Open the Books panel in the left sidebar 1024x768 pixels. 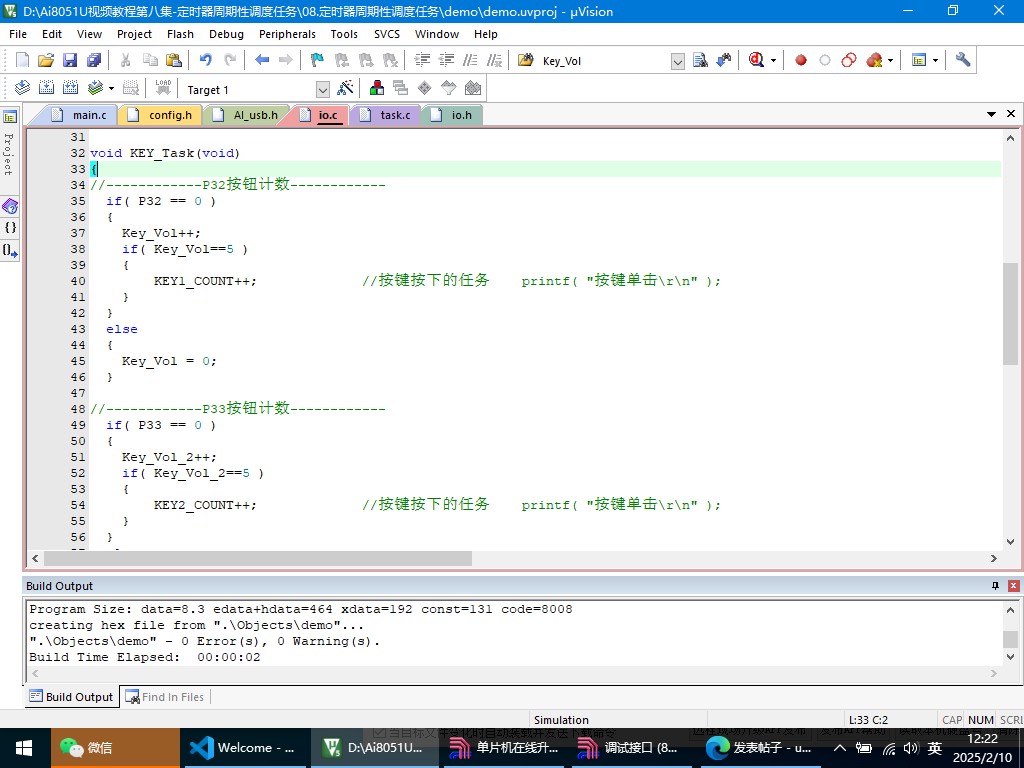click(x=10, y=207)
